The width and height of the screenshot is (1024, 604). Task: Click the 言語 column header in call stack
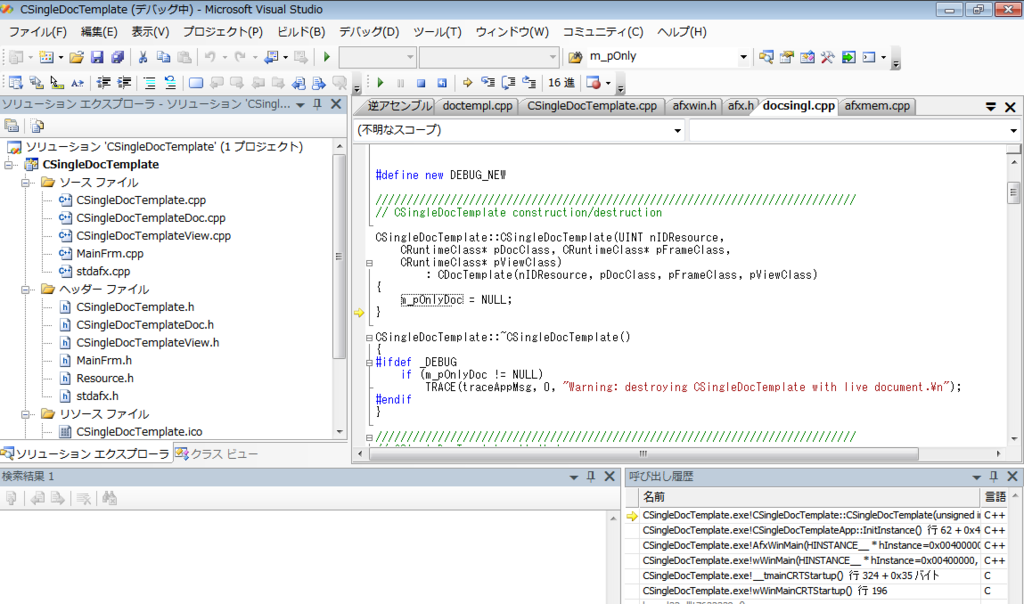[x=995, y=497]
